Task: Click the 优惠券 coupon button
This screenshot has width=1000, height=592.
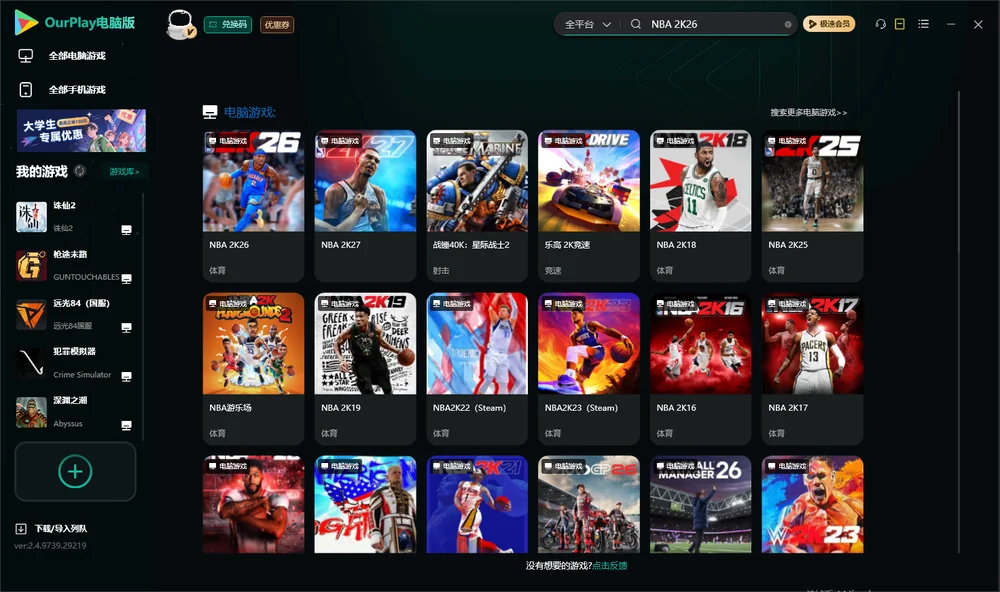Action: [277, 24]
